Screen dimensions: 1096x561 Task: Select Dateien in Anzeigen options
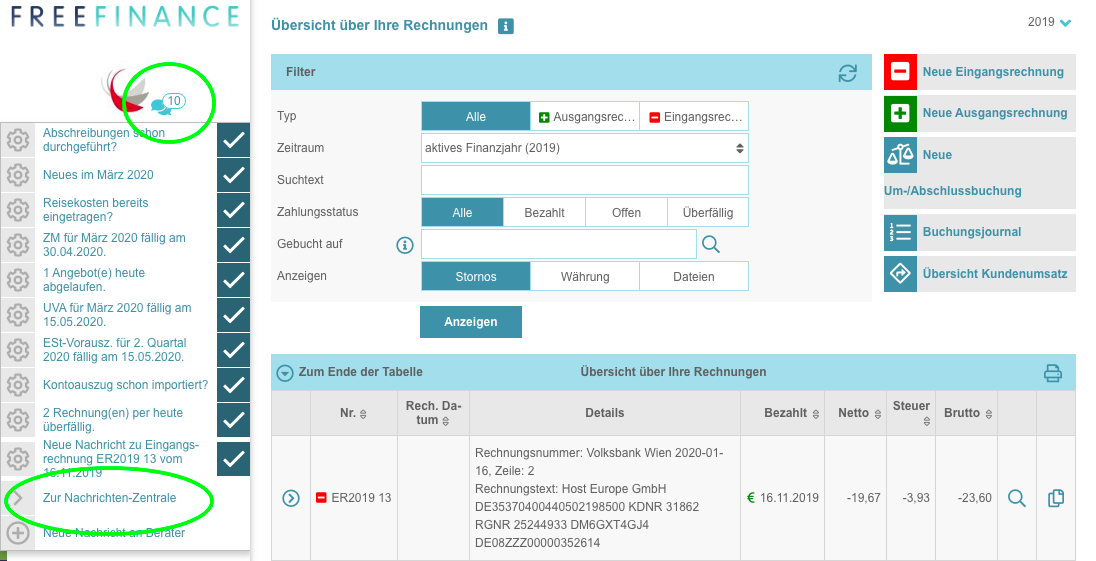coord(693,277)
